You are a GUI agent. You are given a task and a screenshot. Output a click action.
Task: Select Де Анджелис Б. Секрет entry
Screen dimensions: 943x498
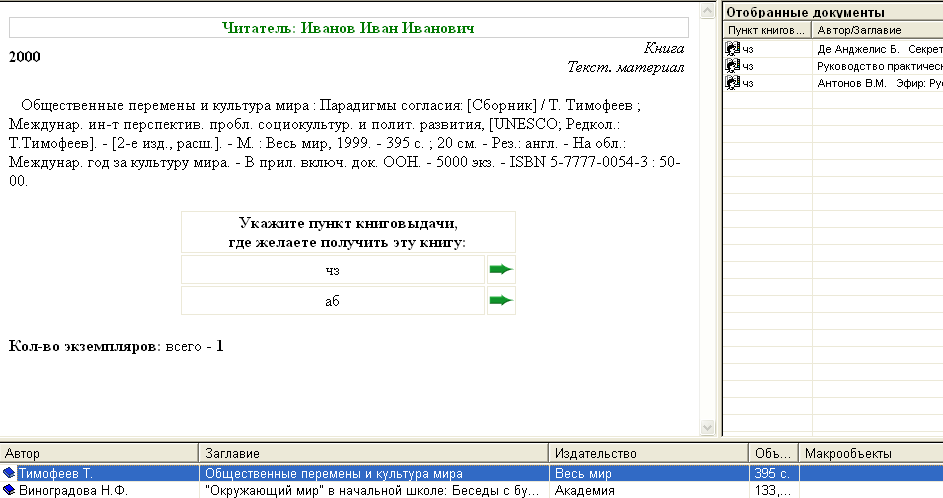pos(833,49)
